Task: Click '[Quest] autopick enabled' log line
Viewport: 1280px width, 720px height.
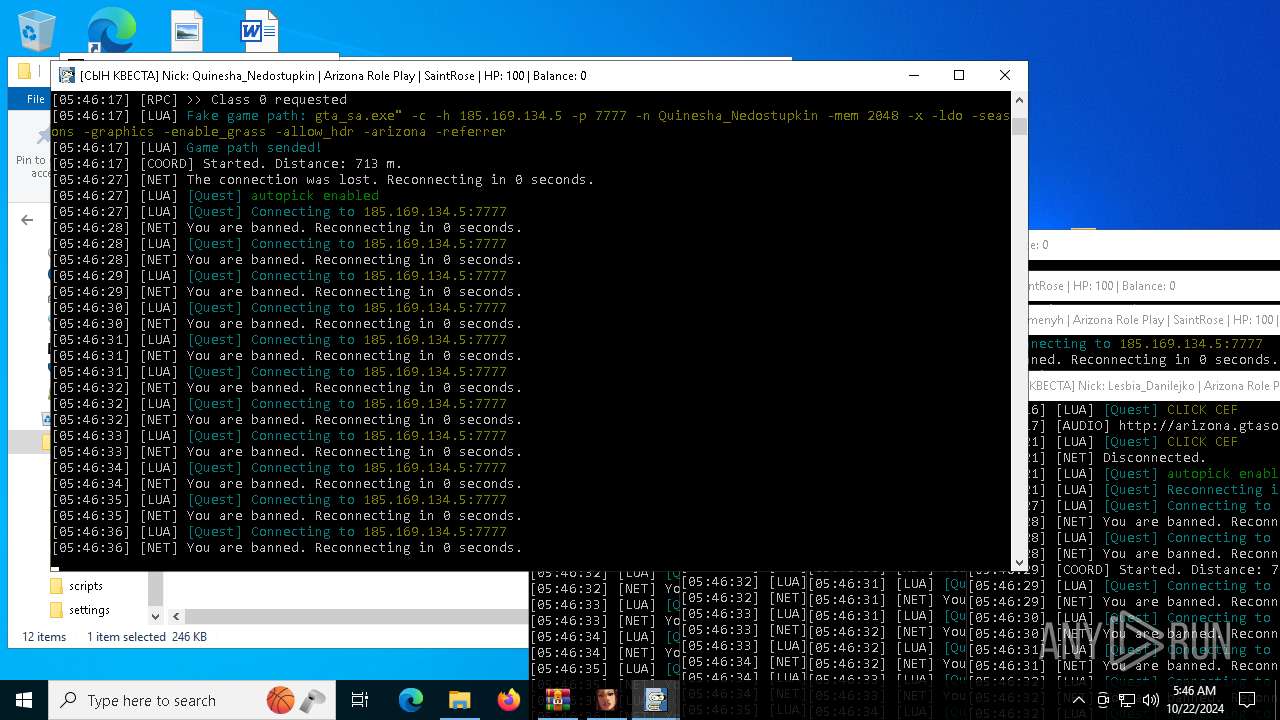Action: [215, 196]
